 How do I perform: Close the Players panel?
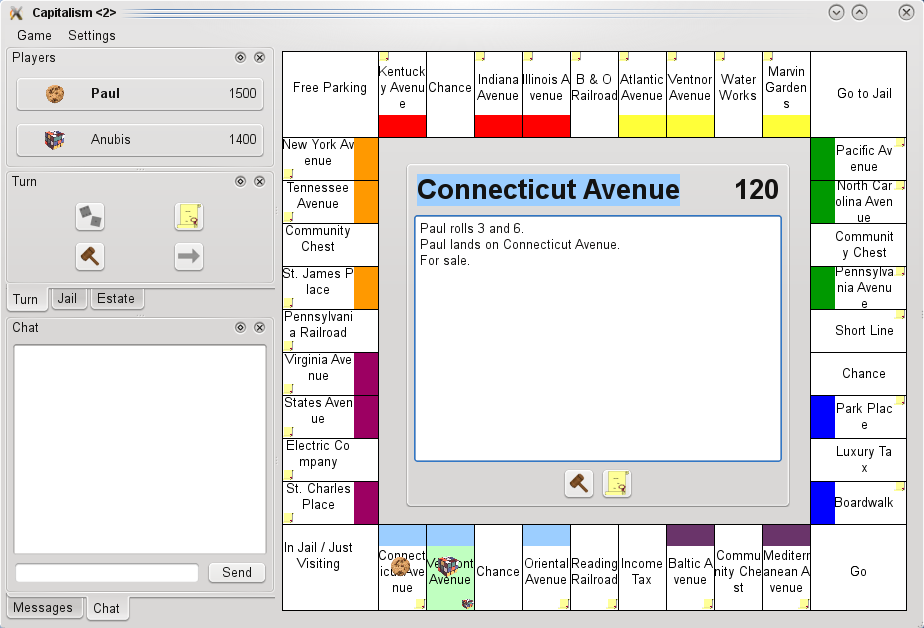(x=259, y=57)
